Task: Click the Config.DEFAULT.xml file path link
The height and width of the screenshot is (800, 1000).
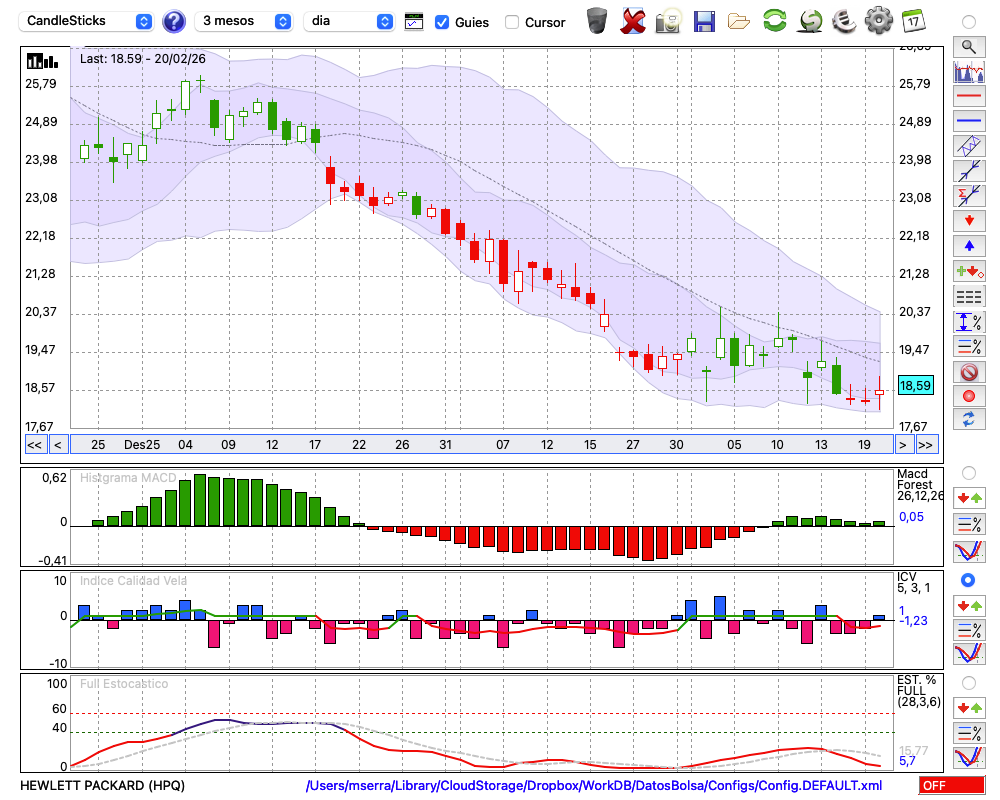Action: pyautogui.click(x=594, y=786)
